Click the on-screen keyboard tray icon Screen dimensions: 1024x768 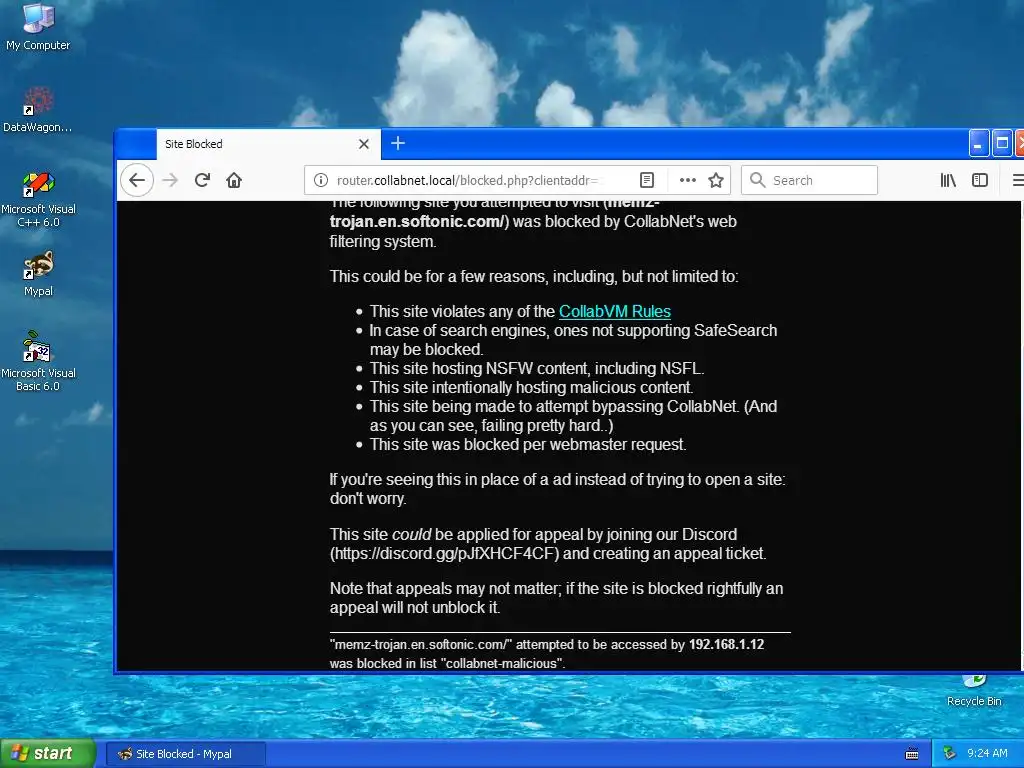tap(912, 754)
